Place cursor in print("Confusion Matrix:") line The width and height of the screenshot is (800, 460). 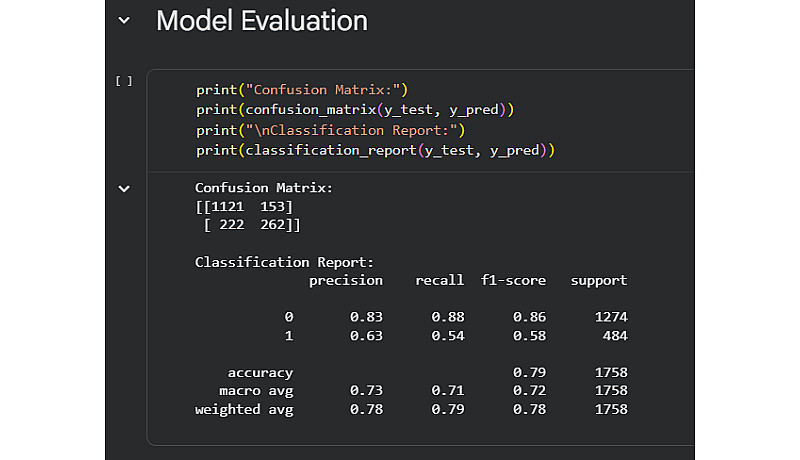click(302, 90)
